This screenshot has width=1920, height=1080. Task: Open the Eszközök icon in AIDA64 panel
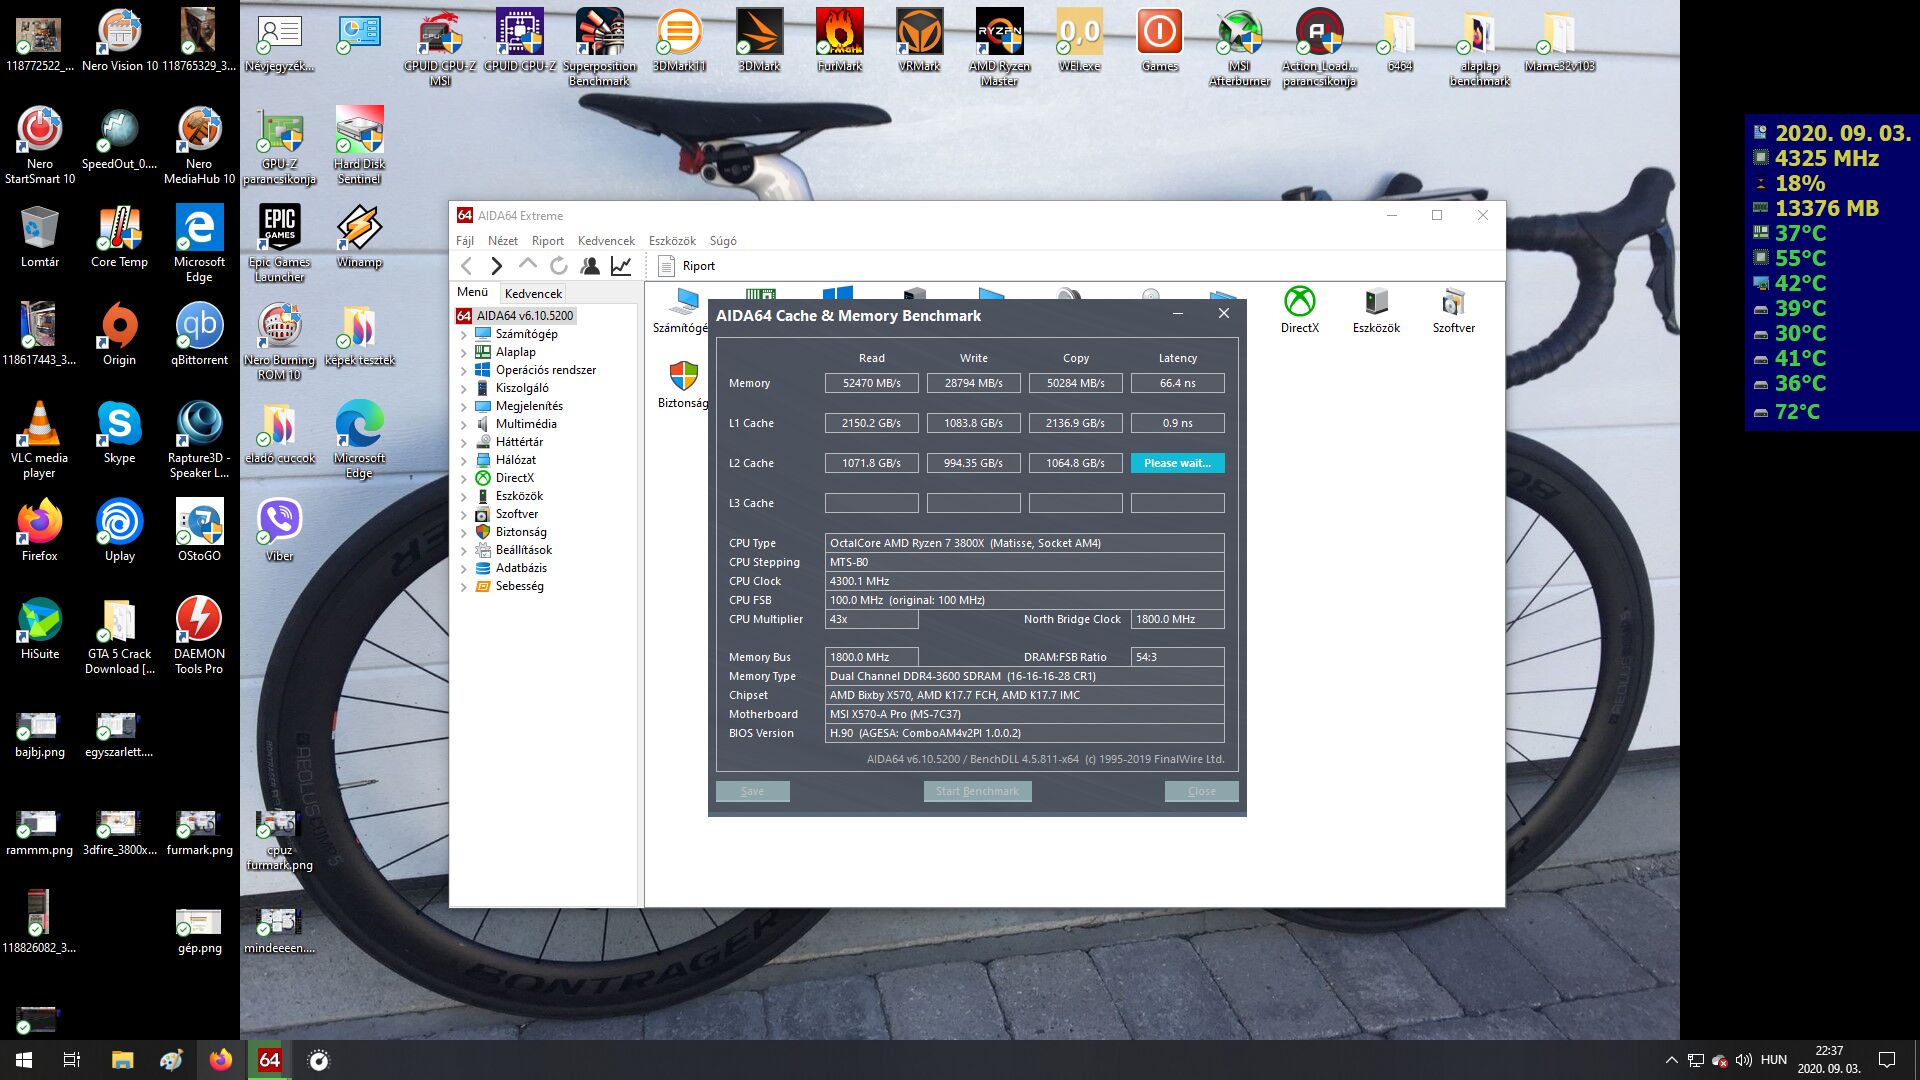click(1376, 310)
